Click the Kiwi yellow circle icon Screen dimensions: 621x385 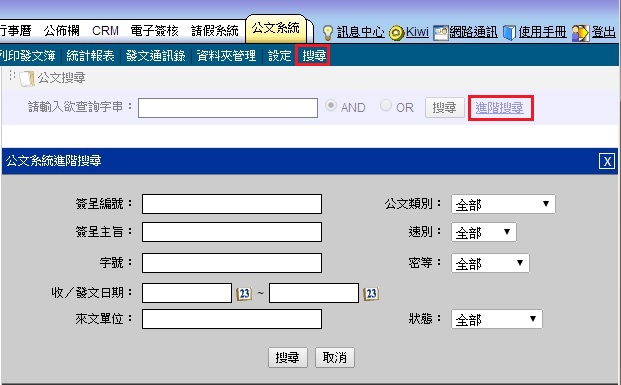tap(396, 33)
